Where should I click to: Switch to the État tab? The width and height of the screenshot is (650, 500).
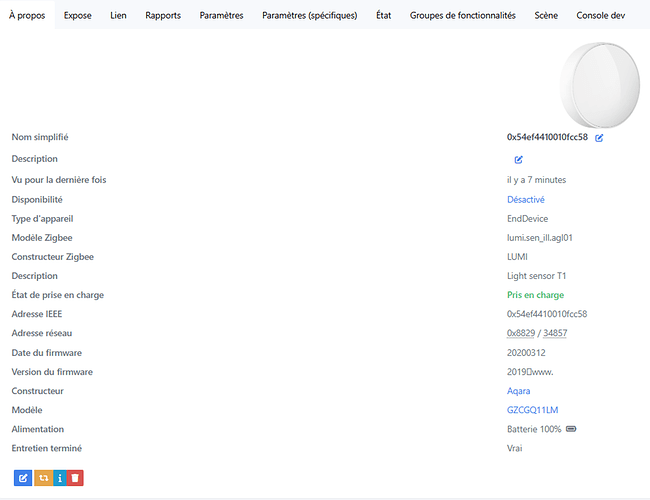tap(383, 15)
